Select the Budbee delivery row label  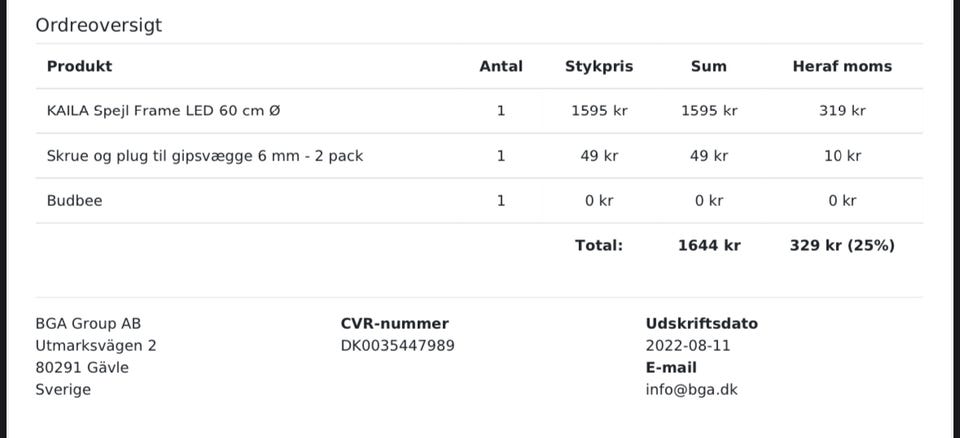pyautogui.click(x=74, y=201)
